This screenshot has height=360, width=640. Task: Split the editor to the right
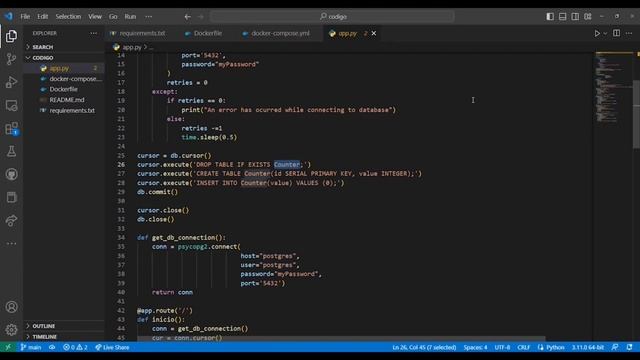616,33
